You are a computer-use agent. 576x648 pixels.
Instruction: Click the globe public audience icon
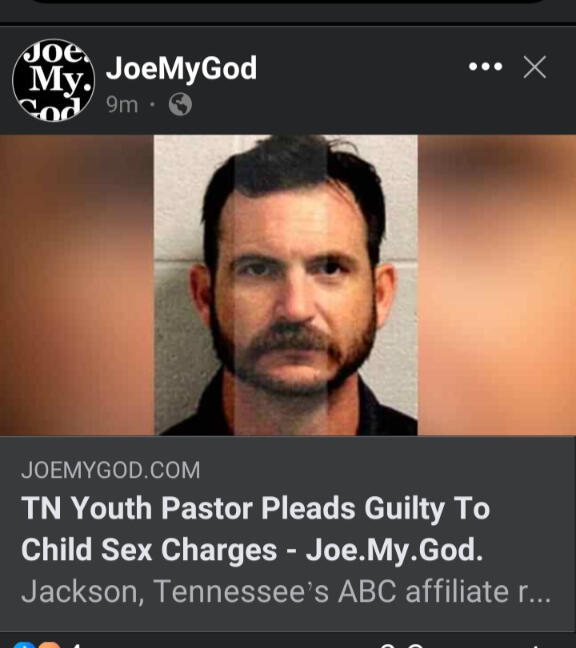tap(180, 104)
